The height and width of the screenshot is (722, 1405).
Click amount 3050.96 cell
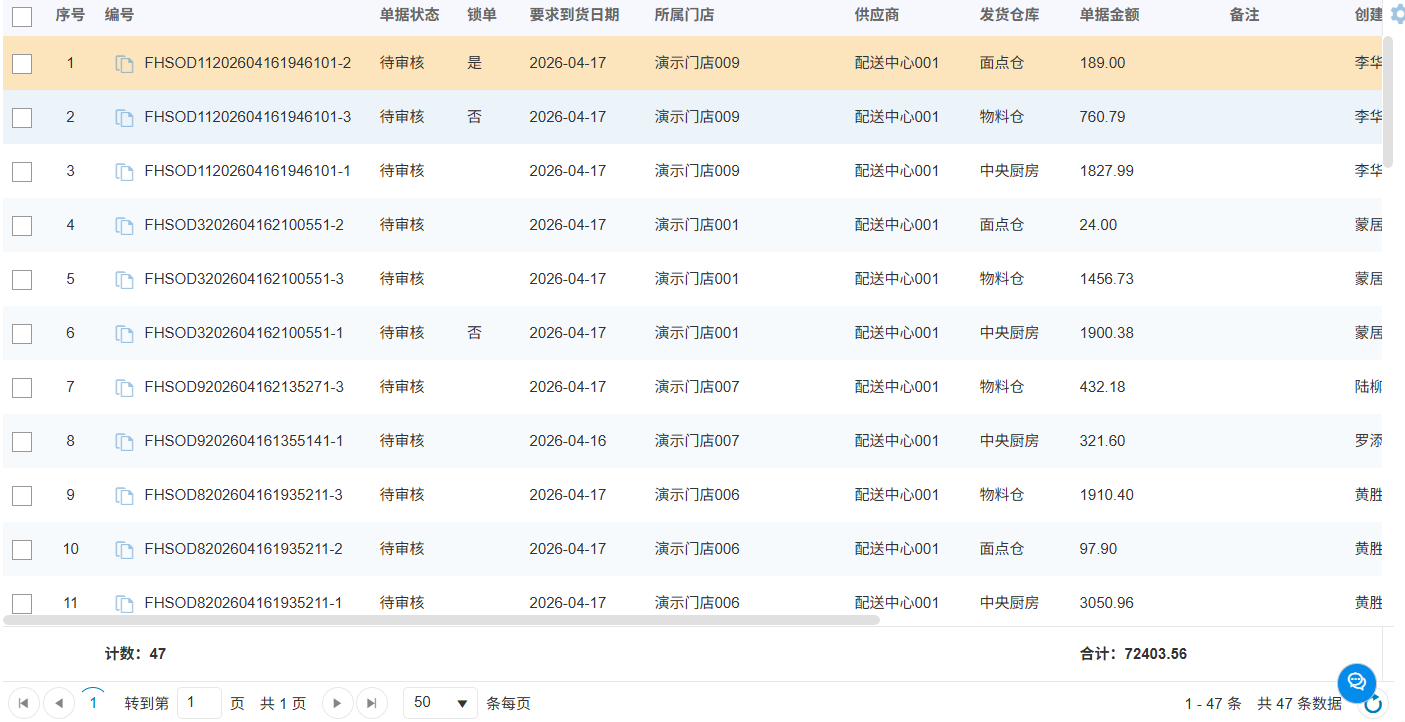pyautogui.click(x=1107, y=603)
